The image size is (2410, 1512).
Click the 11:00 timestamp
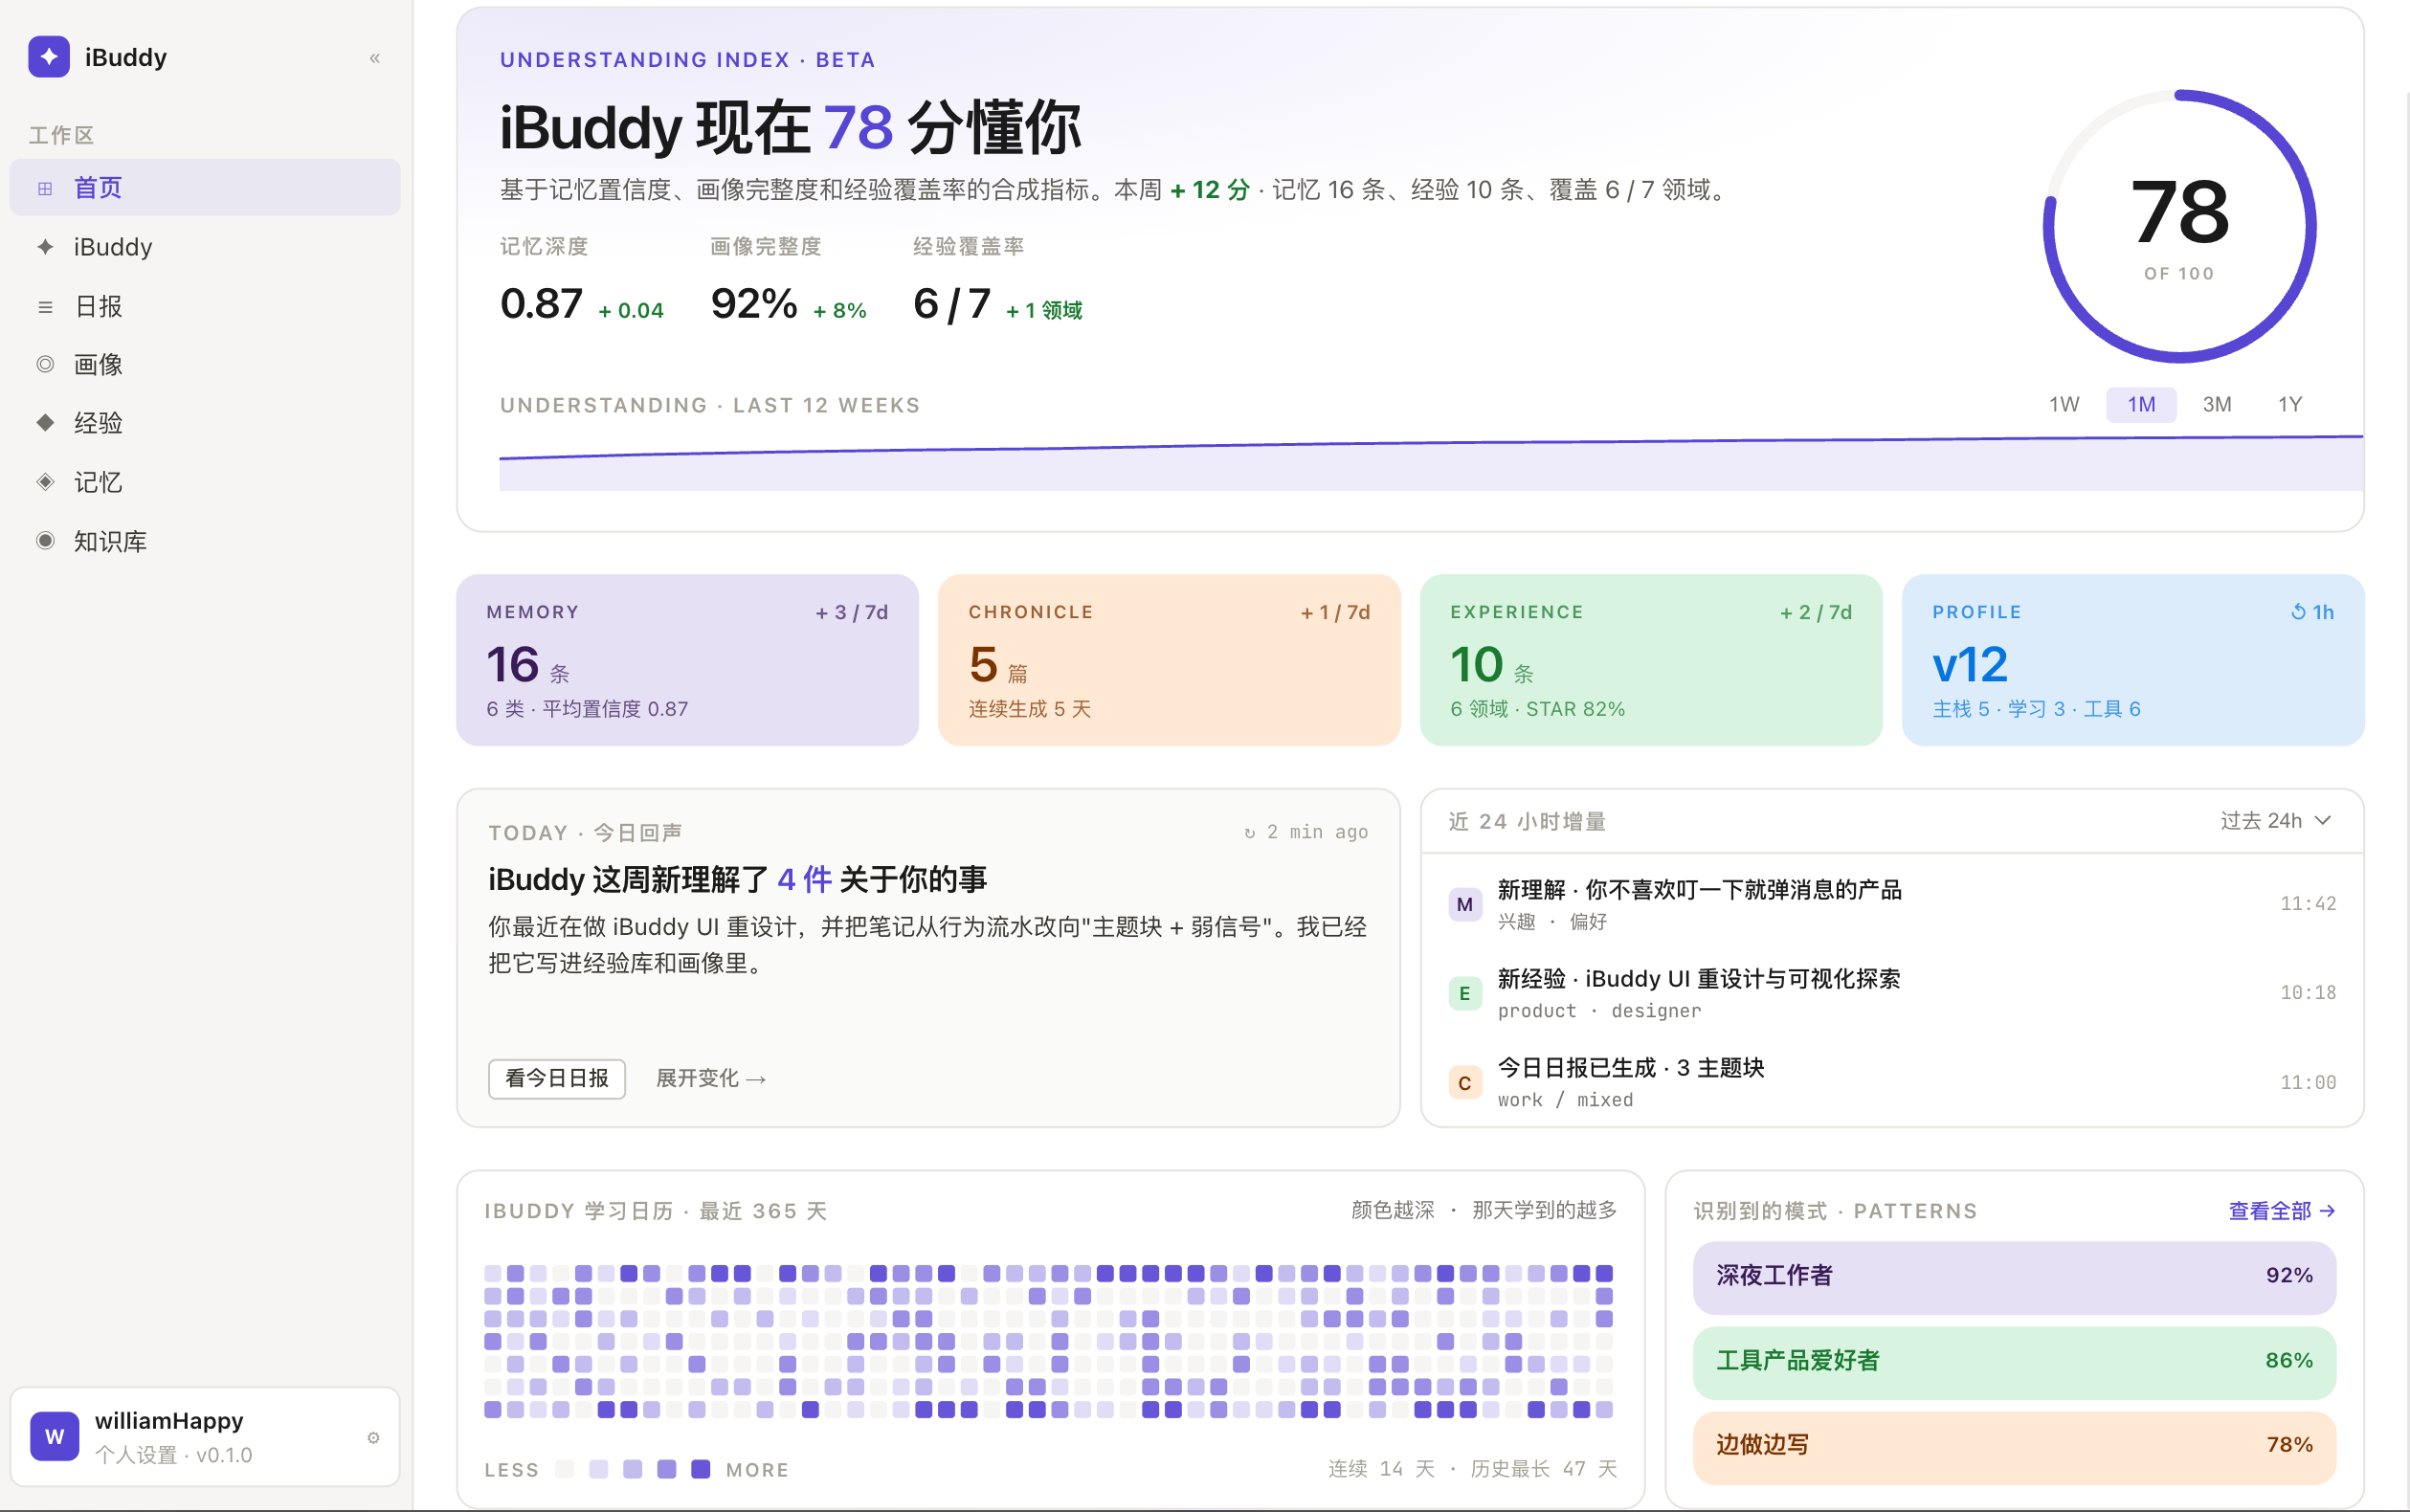coord(2308,1083)
